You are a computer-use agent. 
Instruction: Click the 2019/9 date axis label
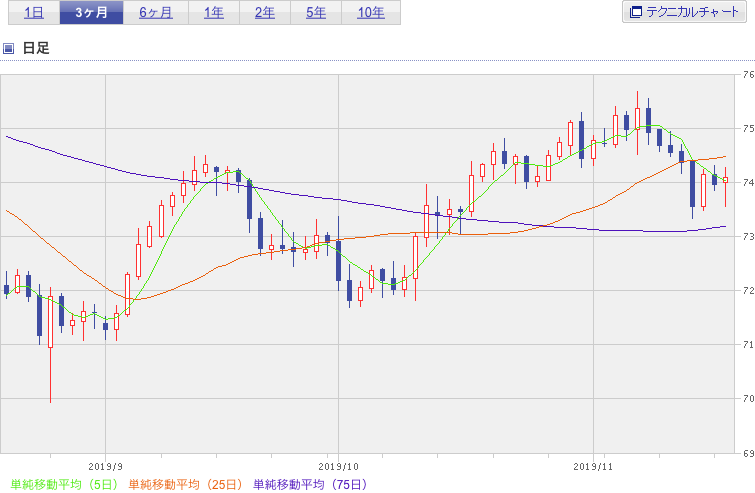[x=105, y=467]
